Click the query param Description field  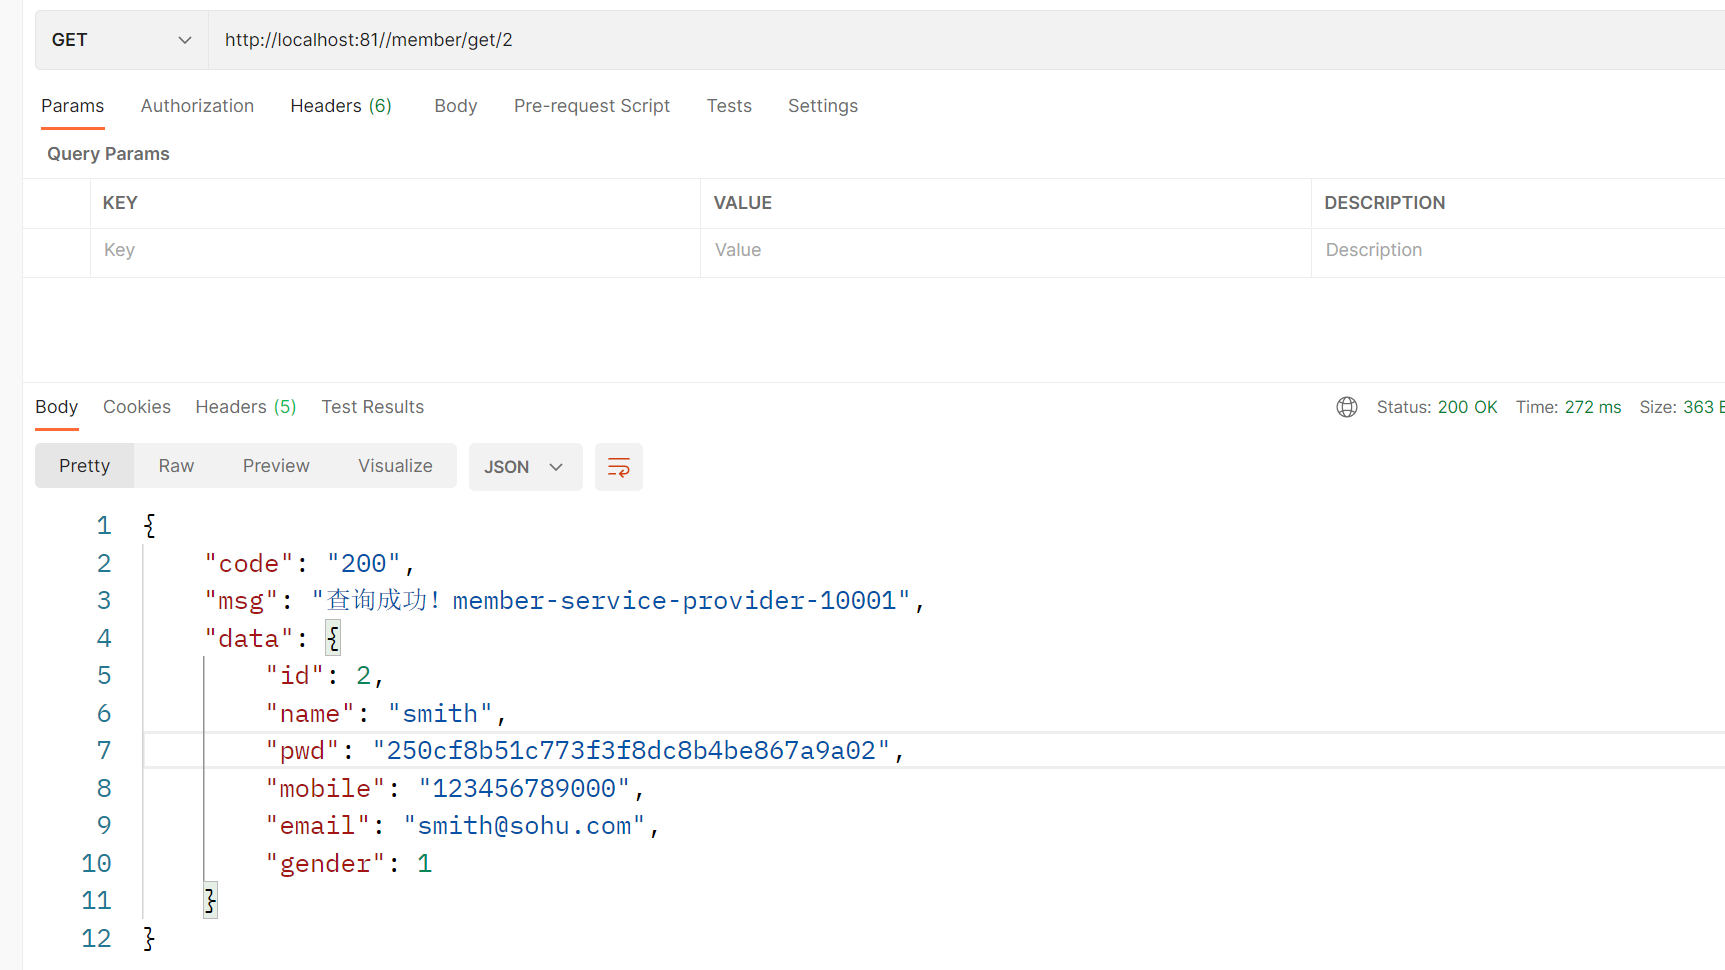point(1518,251)
